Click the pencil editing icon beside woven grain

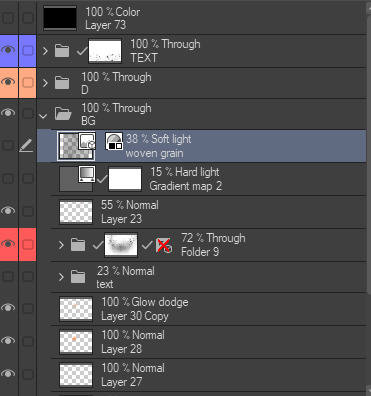(x=26, y=146)
